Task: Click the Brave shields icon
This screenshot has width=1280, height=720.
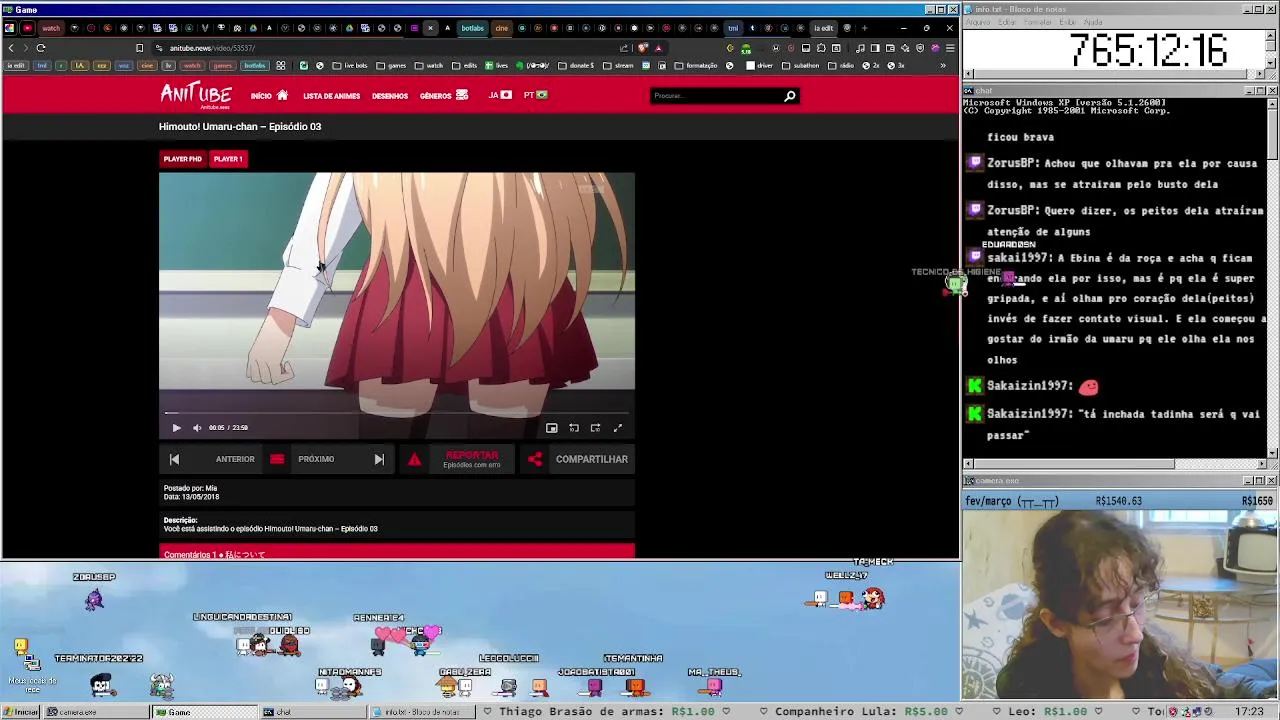Action: coord(643,48)
